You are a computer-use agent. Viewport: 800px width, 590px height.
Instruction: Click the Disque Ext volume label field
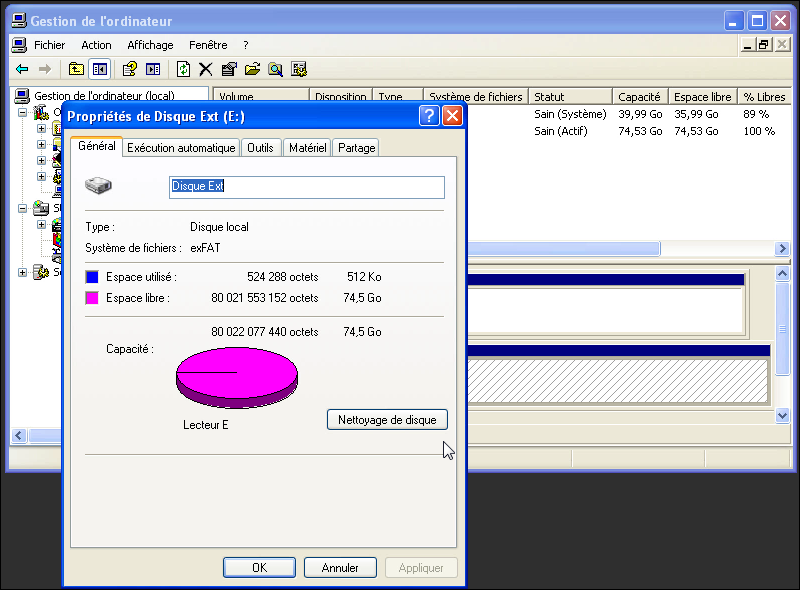click(307, 187)
